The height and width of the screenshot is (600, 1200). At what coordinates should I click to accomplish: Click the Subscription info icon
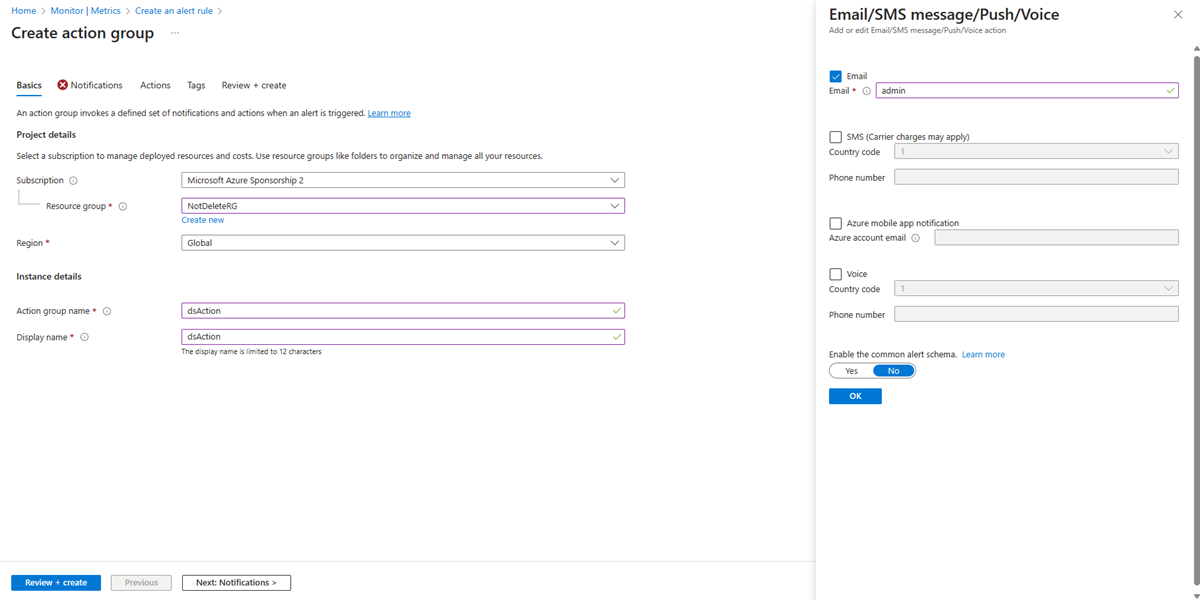pos(74,181)
